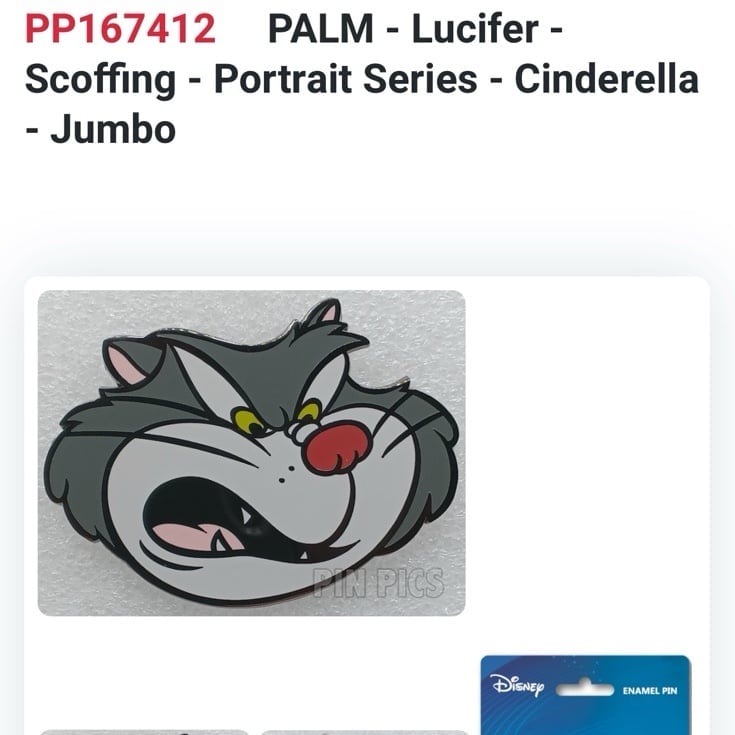The image size is (735, 735).
Task: Click Lucifer's yellow left eye
Action: [248, 421]
